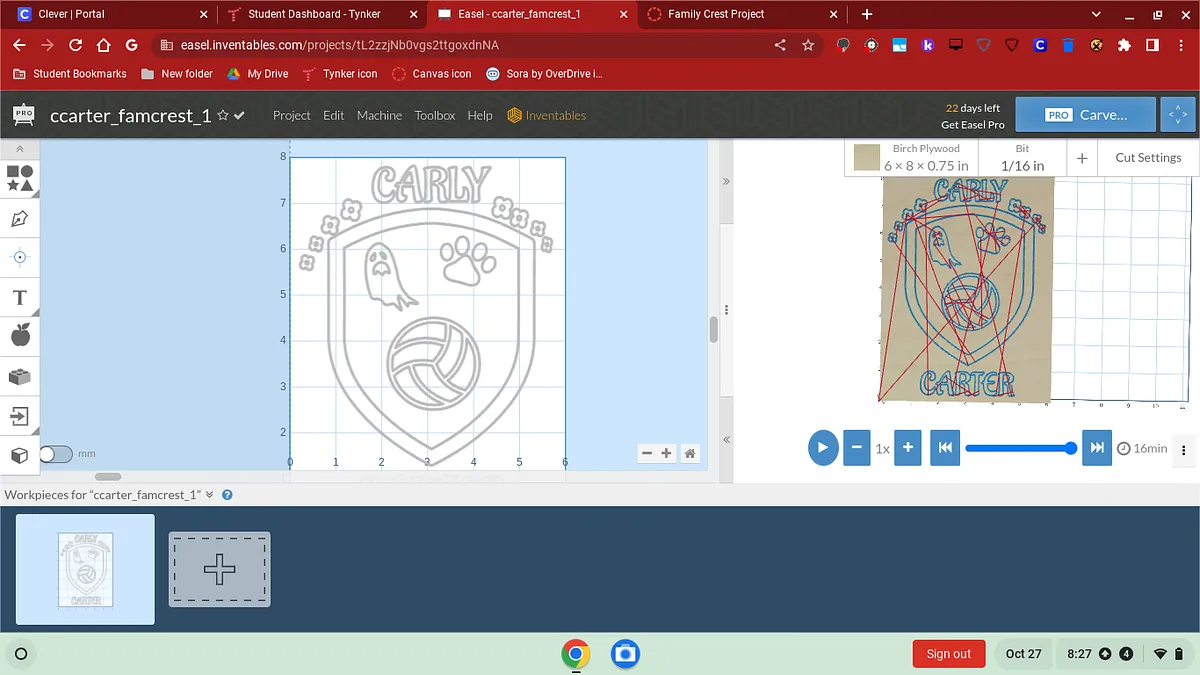This screenshot has width=1200, height=675.
Task: Collapse the left tool sidebar chevron
Action: point(20,148)
